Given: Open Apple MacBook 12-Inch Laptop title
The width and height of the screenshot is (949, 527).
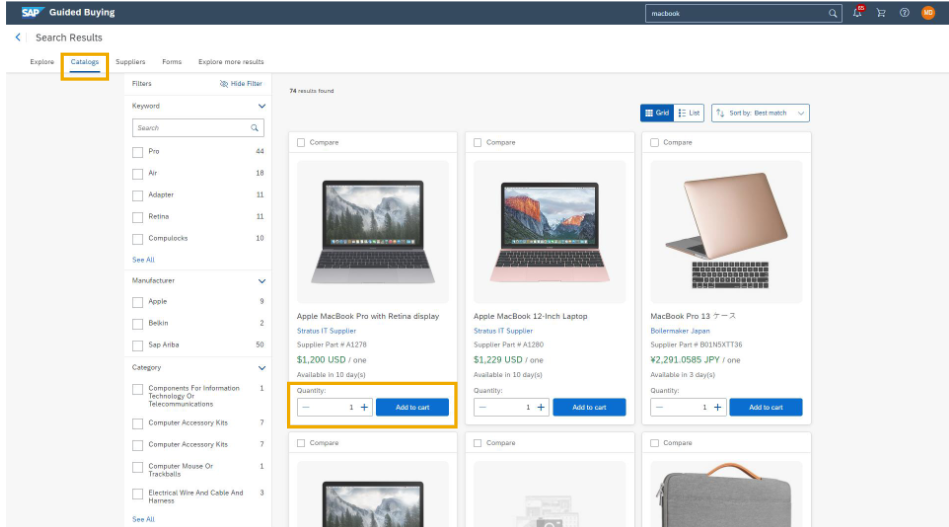Looking at the screenshot, I should 530,316.
